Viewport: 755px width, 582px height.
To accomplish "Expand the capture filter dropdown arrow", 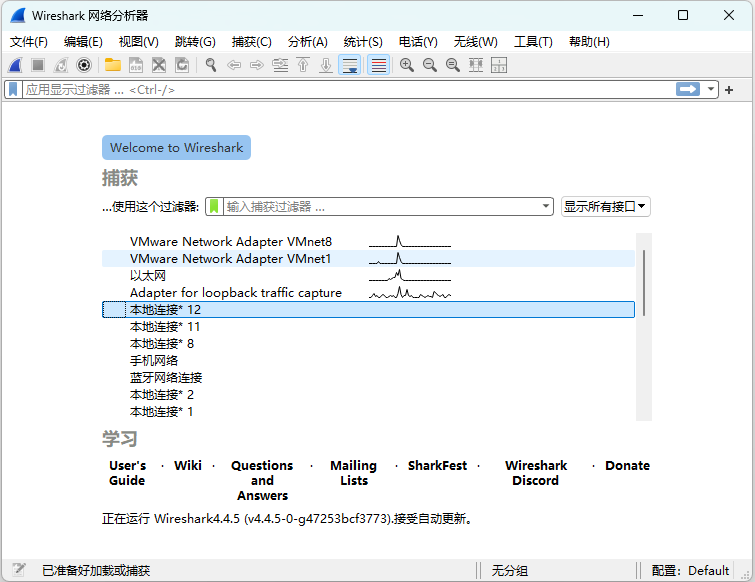I will (546, 207).
